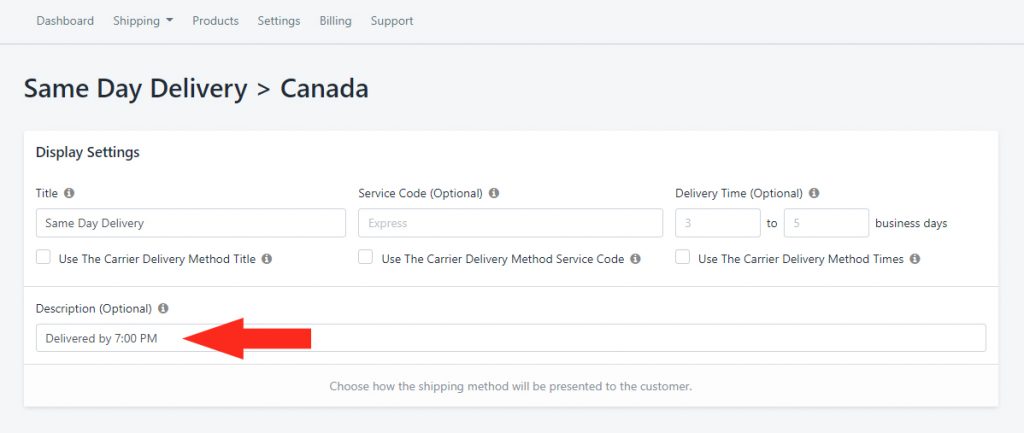This screenshot has width=1024, height=433.
Task: Focus the Title field with Same Day Delivery
Action: (191, 223)
